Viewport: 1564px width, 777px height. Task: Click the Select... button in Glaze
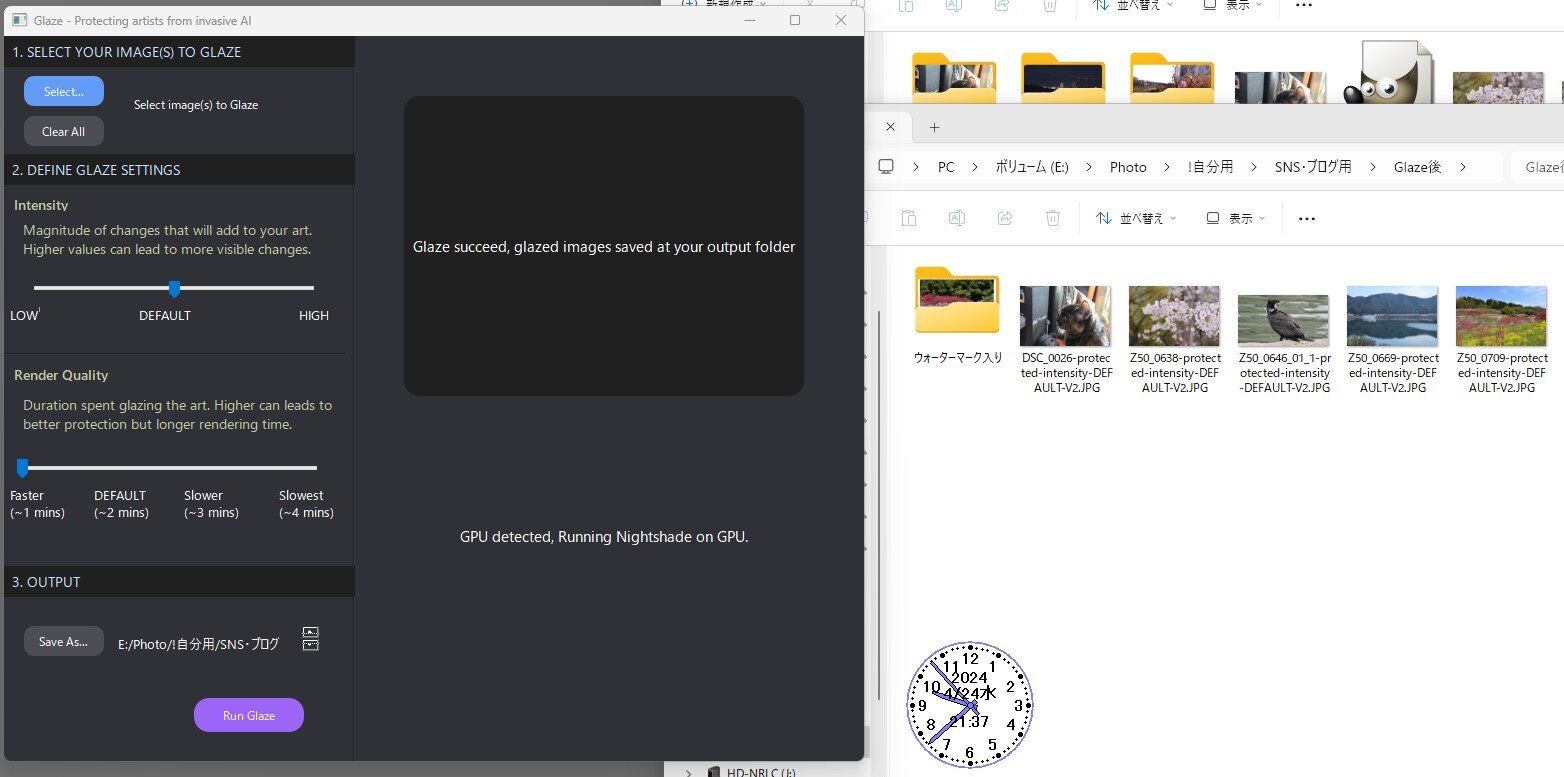(64, 91)
